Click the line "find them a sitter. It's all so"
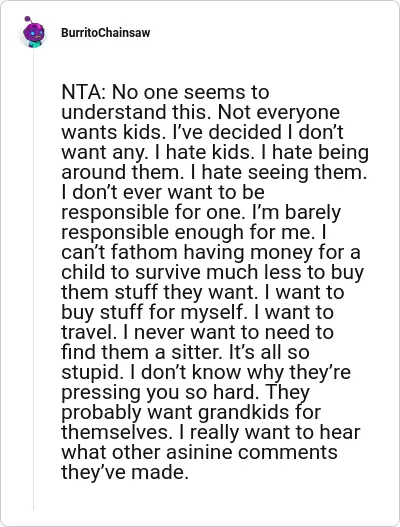Screen dimensions: 400x527 pyautogui.click(x=185, y=352)
